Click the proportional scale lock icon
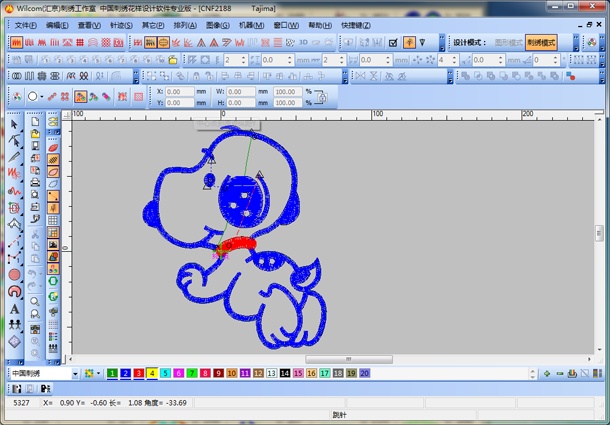This screenshot has width=610, height=425. 321,97
